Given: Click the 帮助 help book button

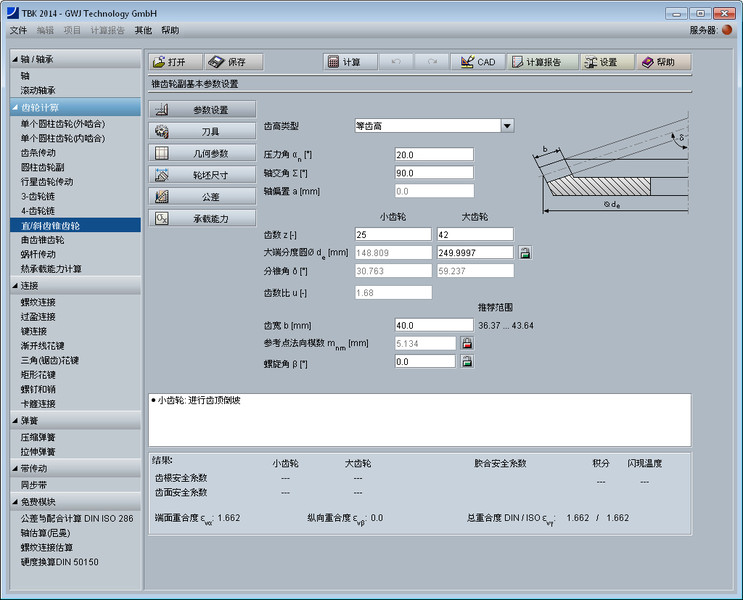Looking at the screenshot, I should point(664,62).
